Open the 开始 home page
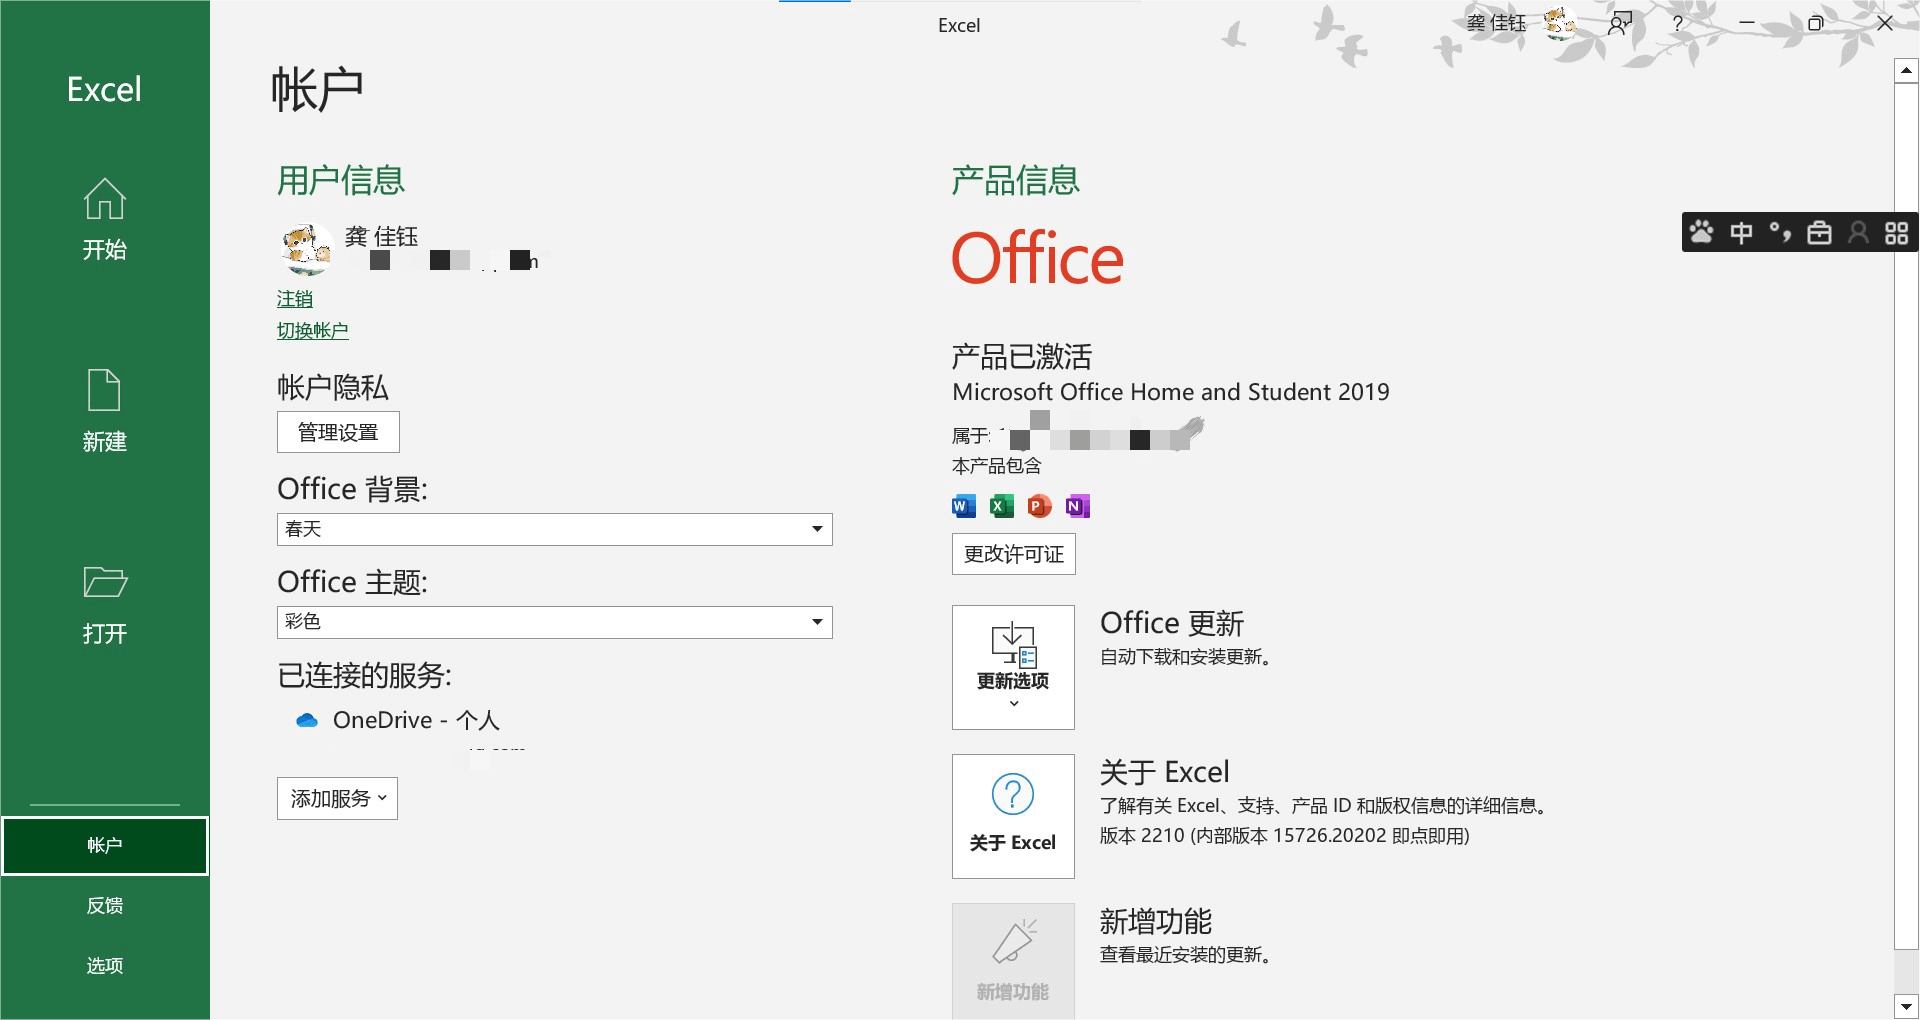 105,219
